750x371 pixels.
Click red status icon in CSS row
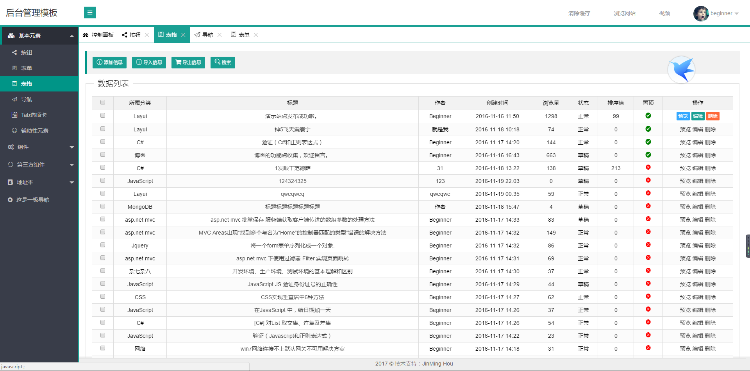pos(648,296)
